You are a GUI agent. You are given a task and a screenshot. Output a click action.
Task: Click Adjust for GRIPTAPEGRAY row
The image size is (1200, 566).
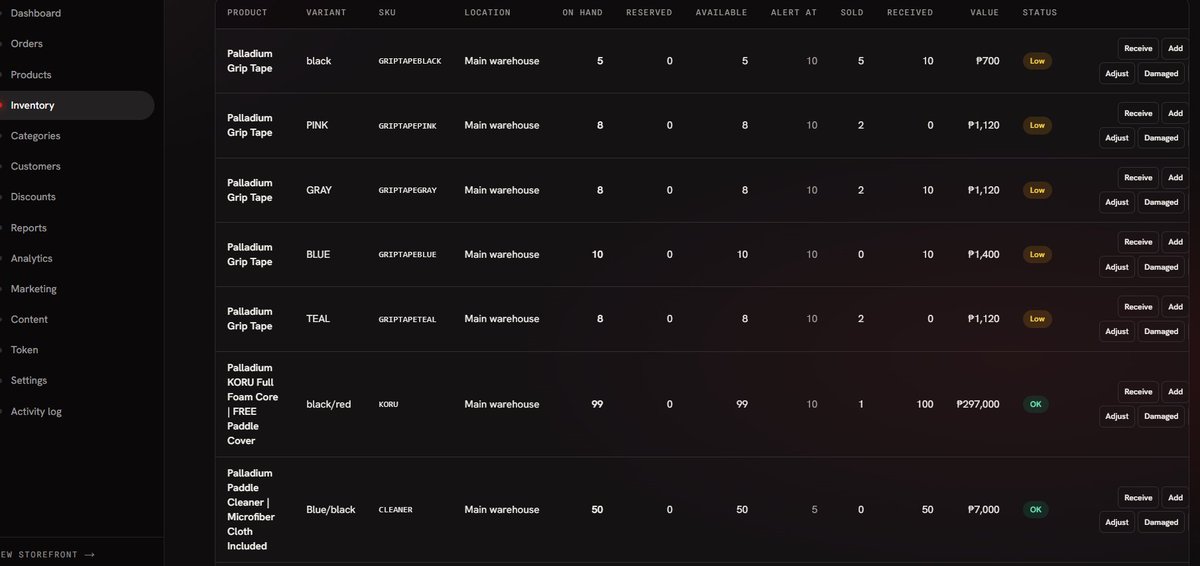(x=1117, y=202)
